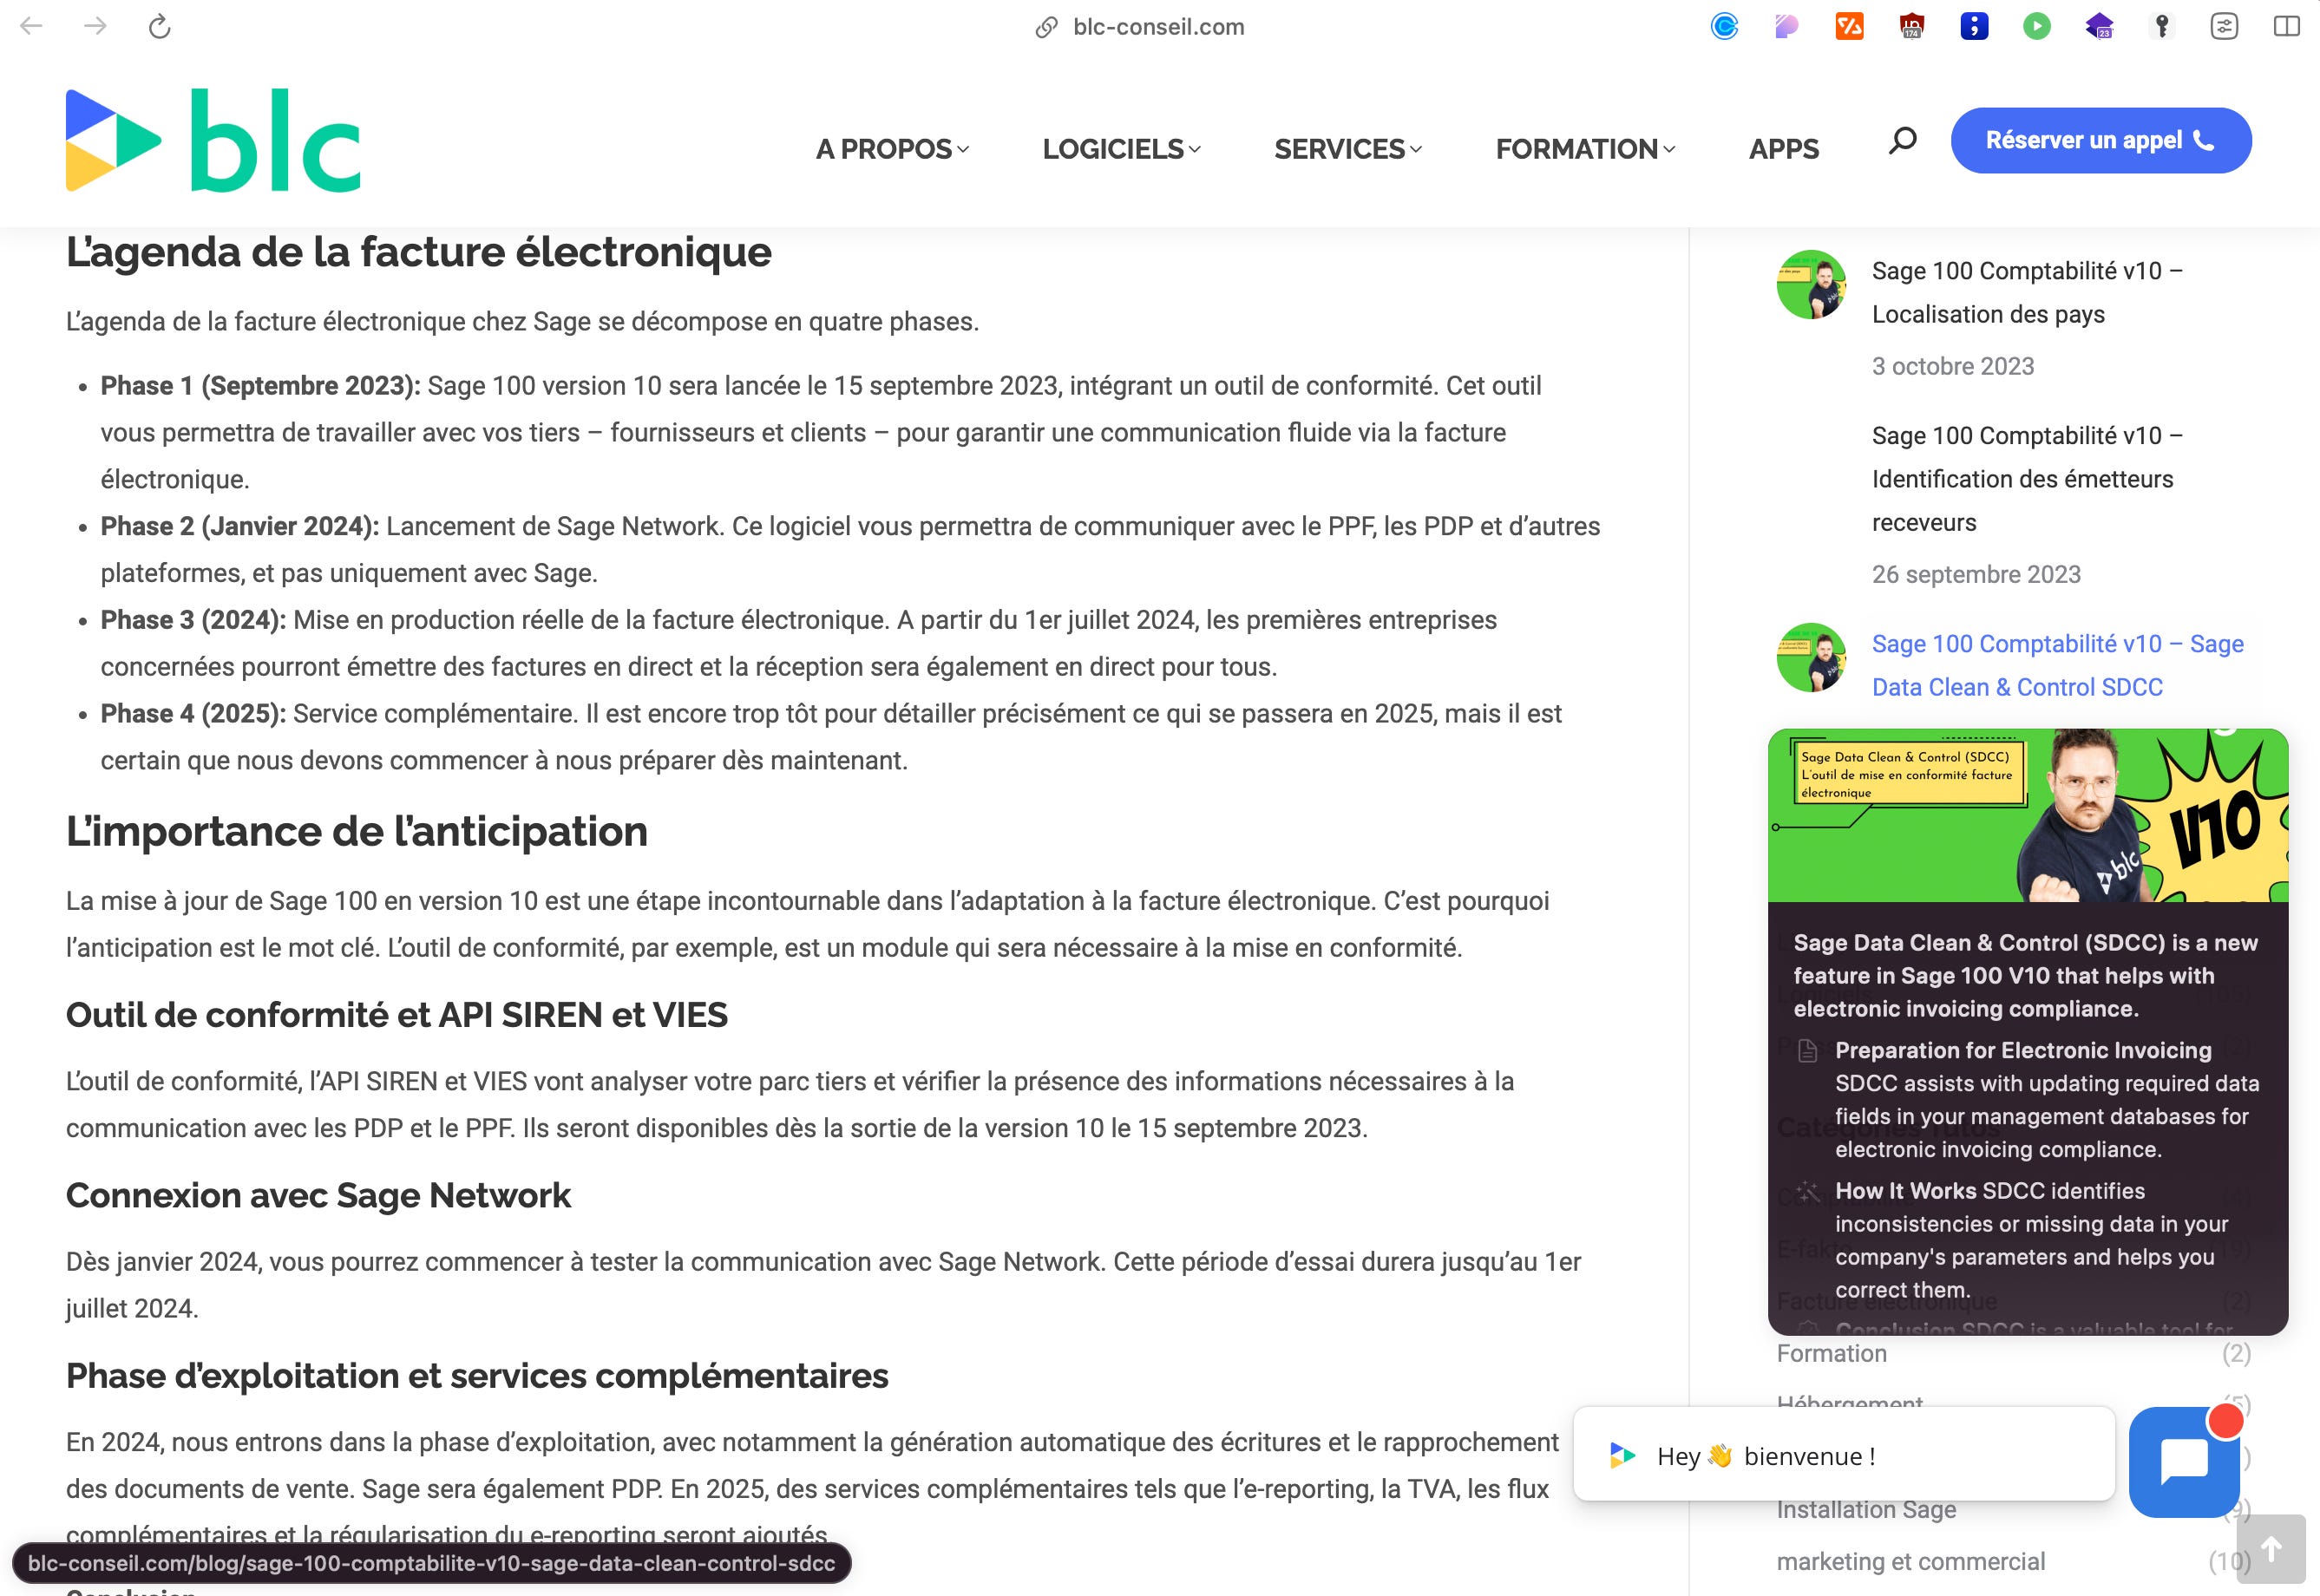Screen dimensions: 2320x1596
Task: Click the Connexion avec Sage Network heading
Action: click(318, 1195)
